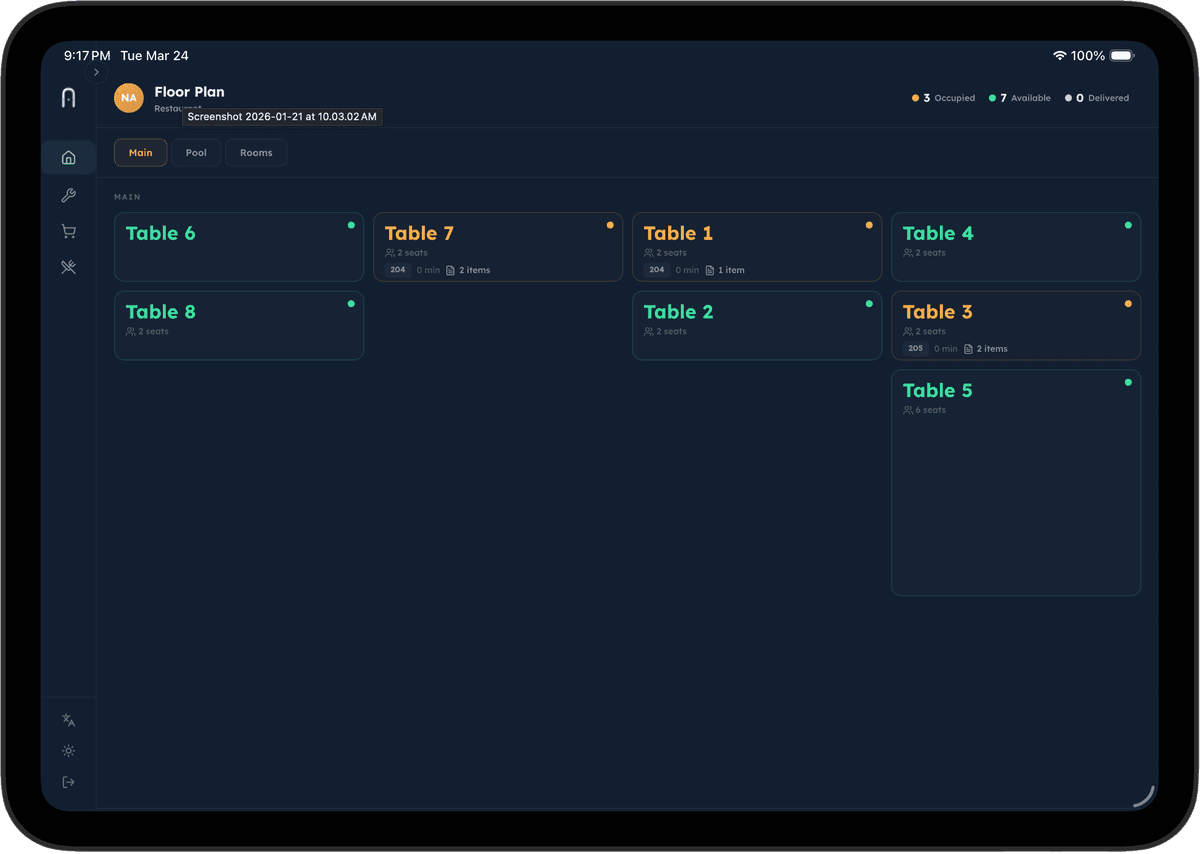1200x854 pixels.
Task: Open the Table 7 card
Action: coord(497,246)
